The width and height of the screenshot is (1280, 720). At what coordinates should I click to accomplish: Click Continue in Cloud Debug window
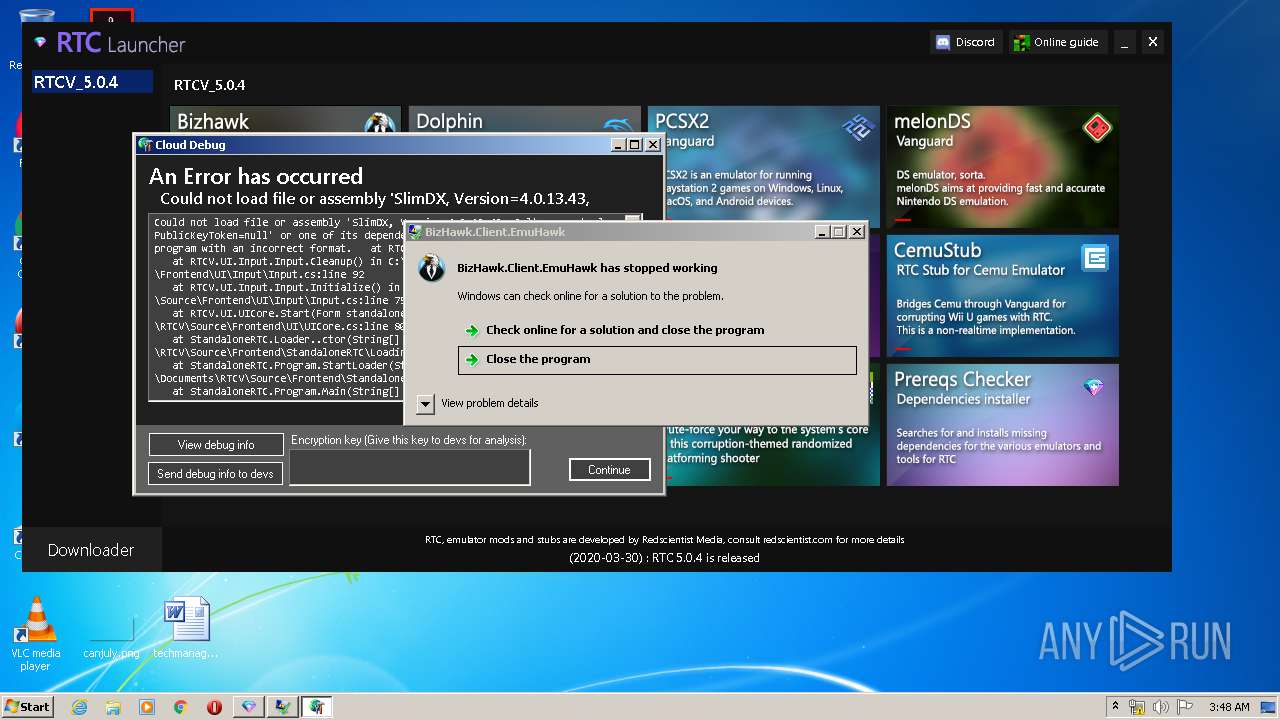pos(610,470)
